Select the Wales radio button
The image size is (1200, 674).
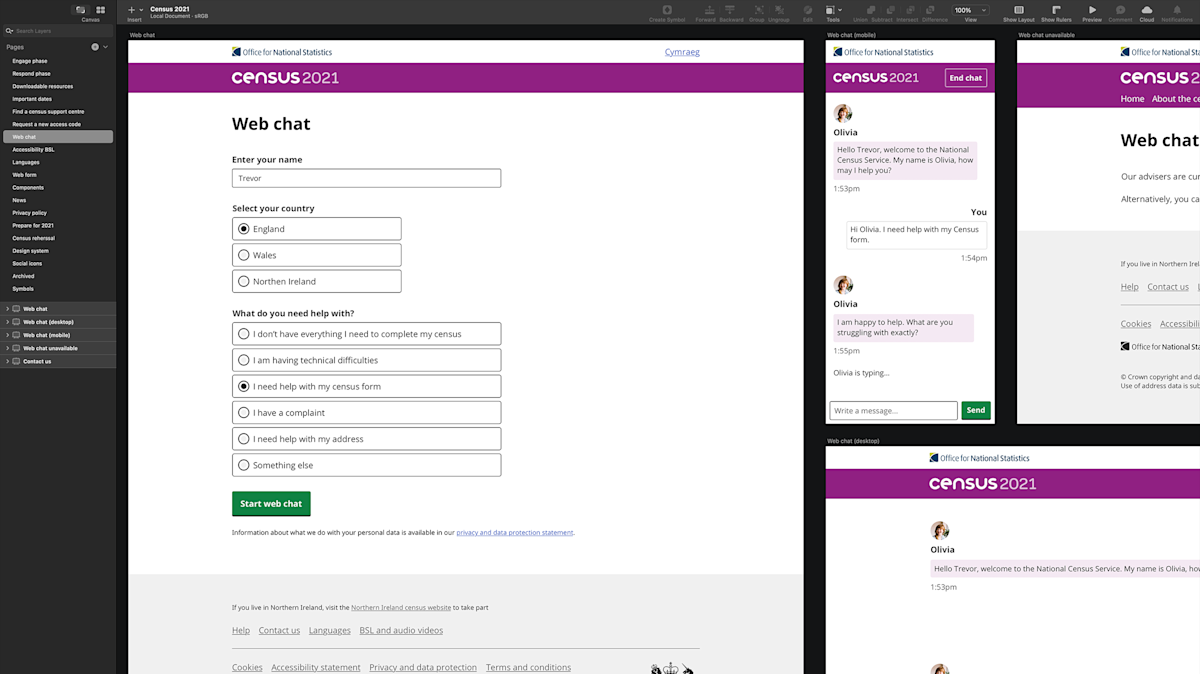243,255
